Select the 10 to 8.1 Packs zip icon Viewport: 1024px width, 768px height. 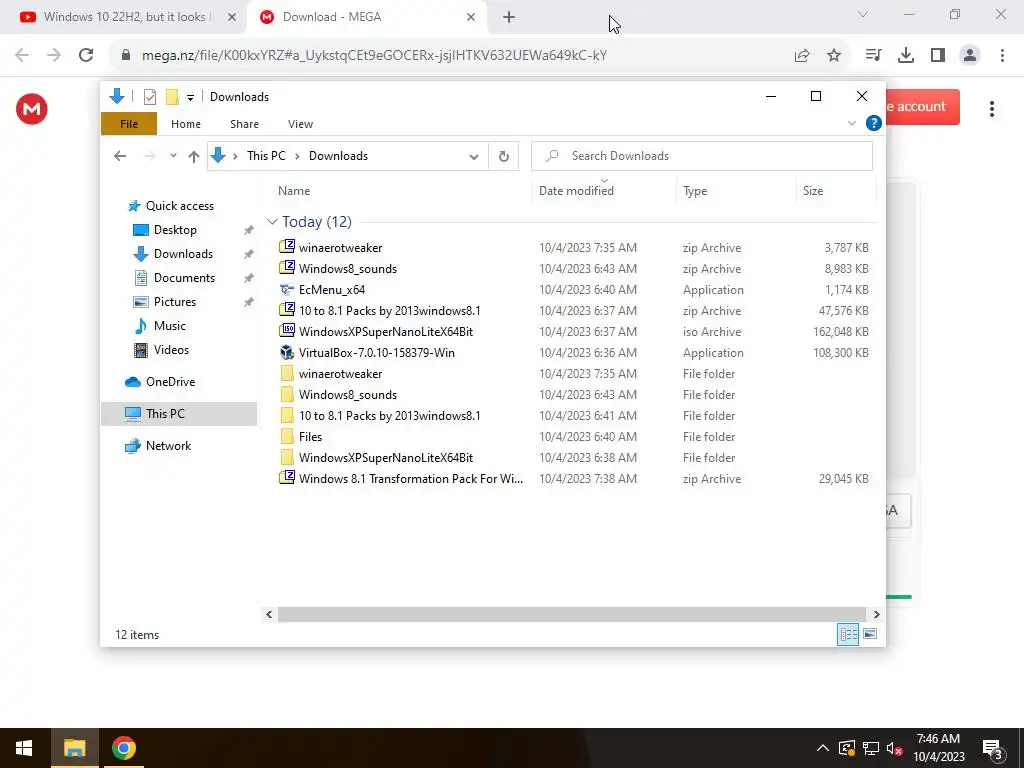click(x=287, y=310)
